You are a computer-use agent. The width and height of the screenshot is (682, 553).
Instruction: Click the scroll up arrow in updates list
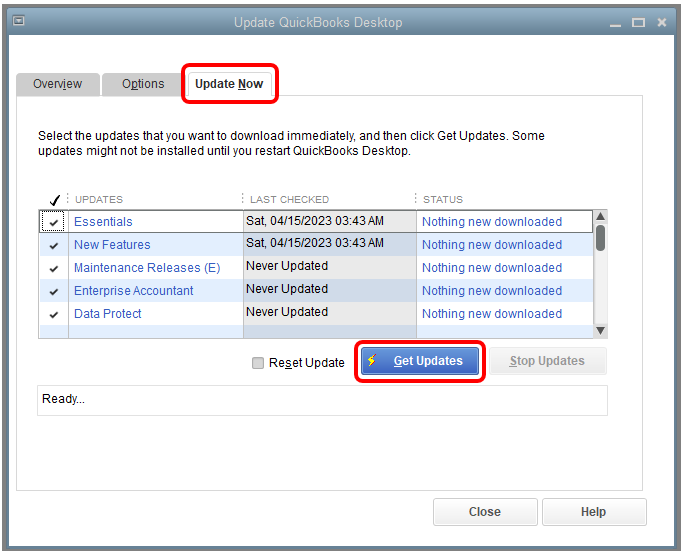[x=600, y=216]
